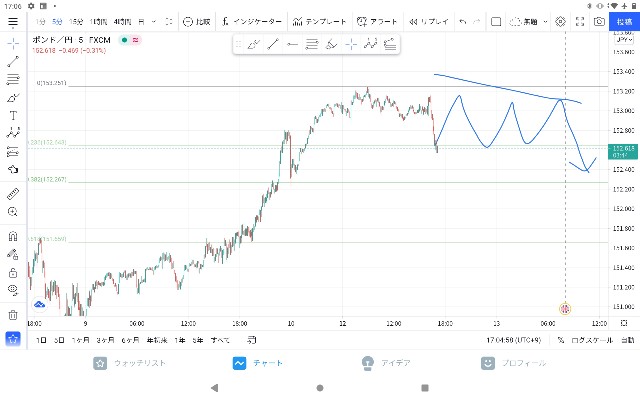Select the trend line tool in left sidebar
This screenshot has width=640, height=400.
click(x=13, y=61)
